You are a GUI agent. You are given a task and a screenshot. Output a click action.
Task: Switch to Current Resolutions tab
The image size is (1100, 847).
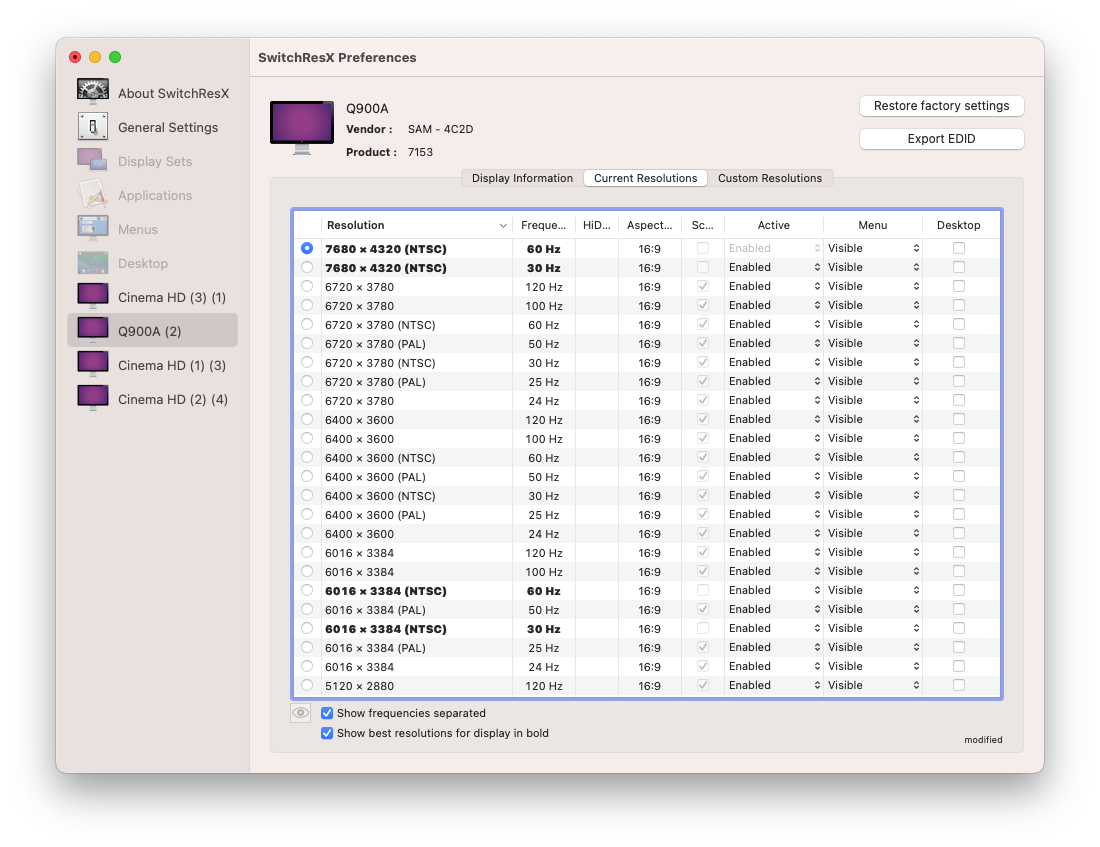[x=645, y=178]
